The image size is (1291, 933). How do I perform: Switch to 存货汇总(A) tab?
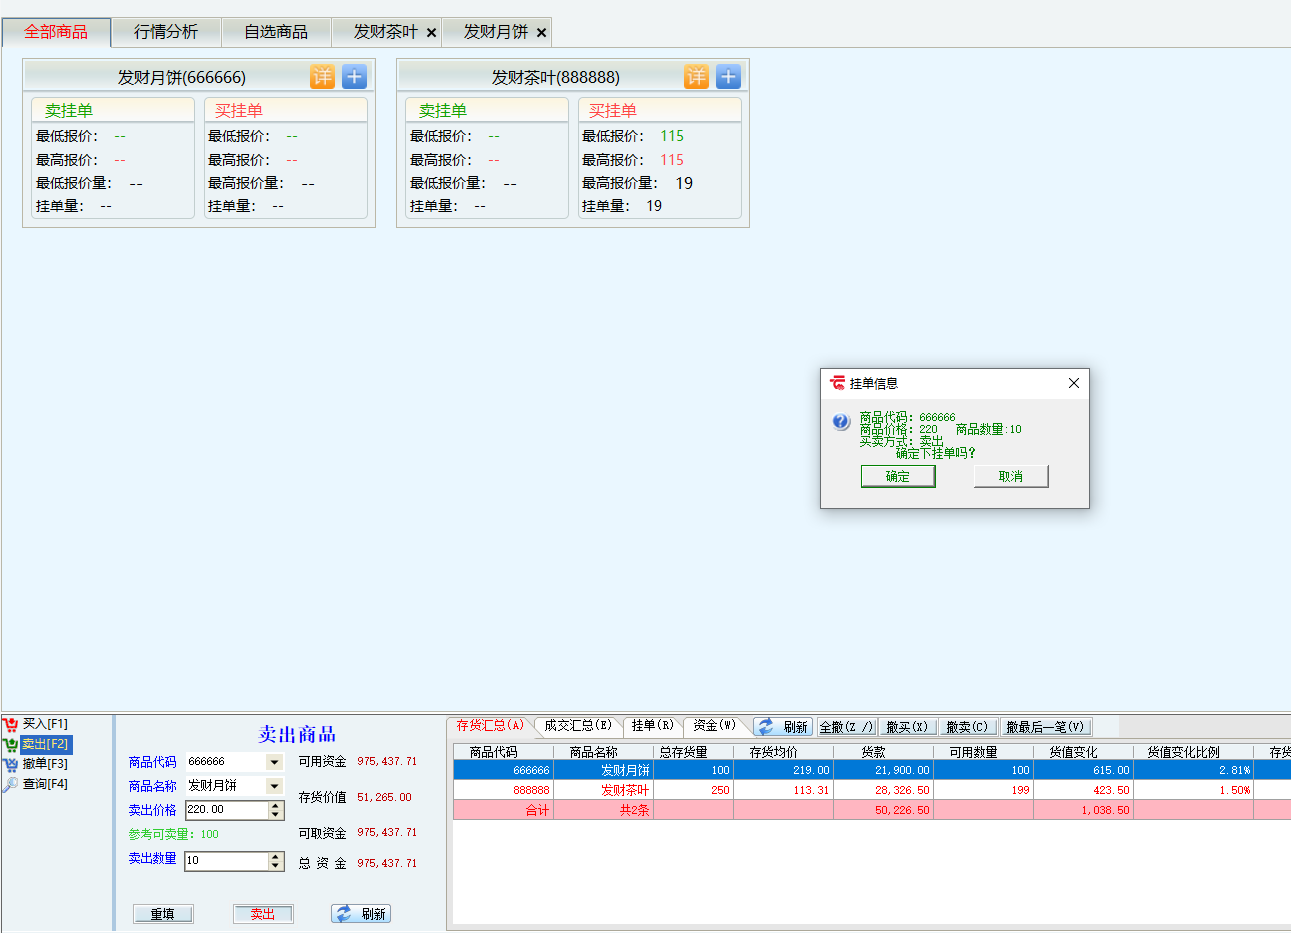point(490,725)
